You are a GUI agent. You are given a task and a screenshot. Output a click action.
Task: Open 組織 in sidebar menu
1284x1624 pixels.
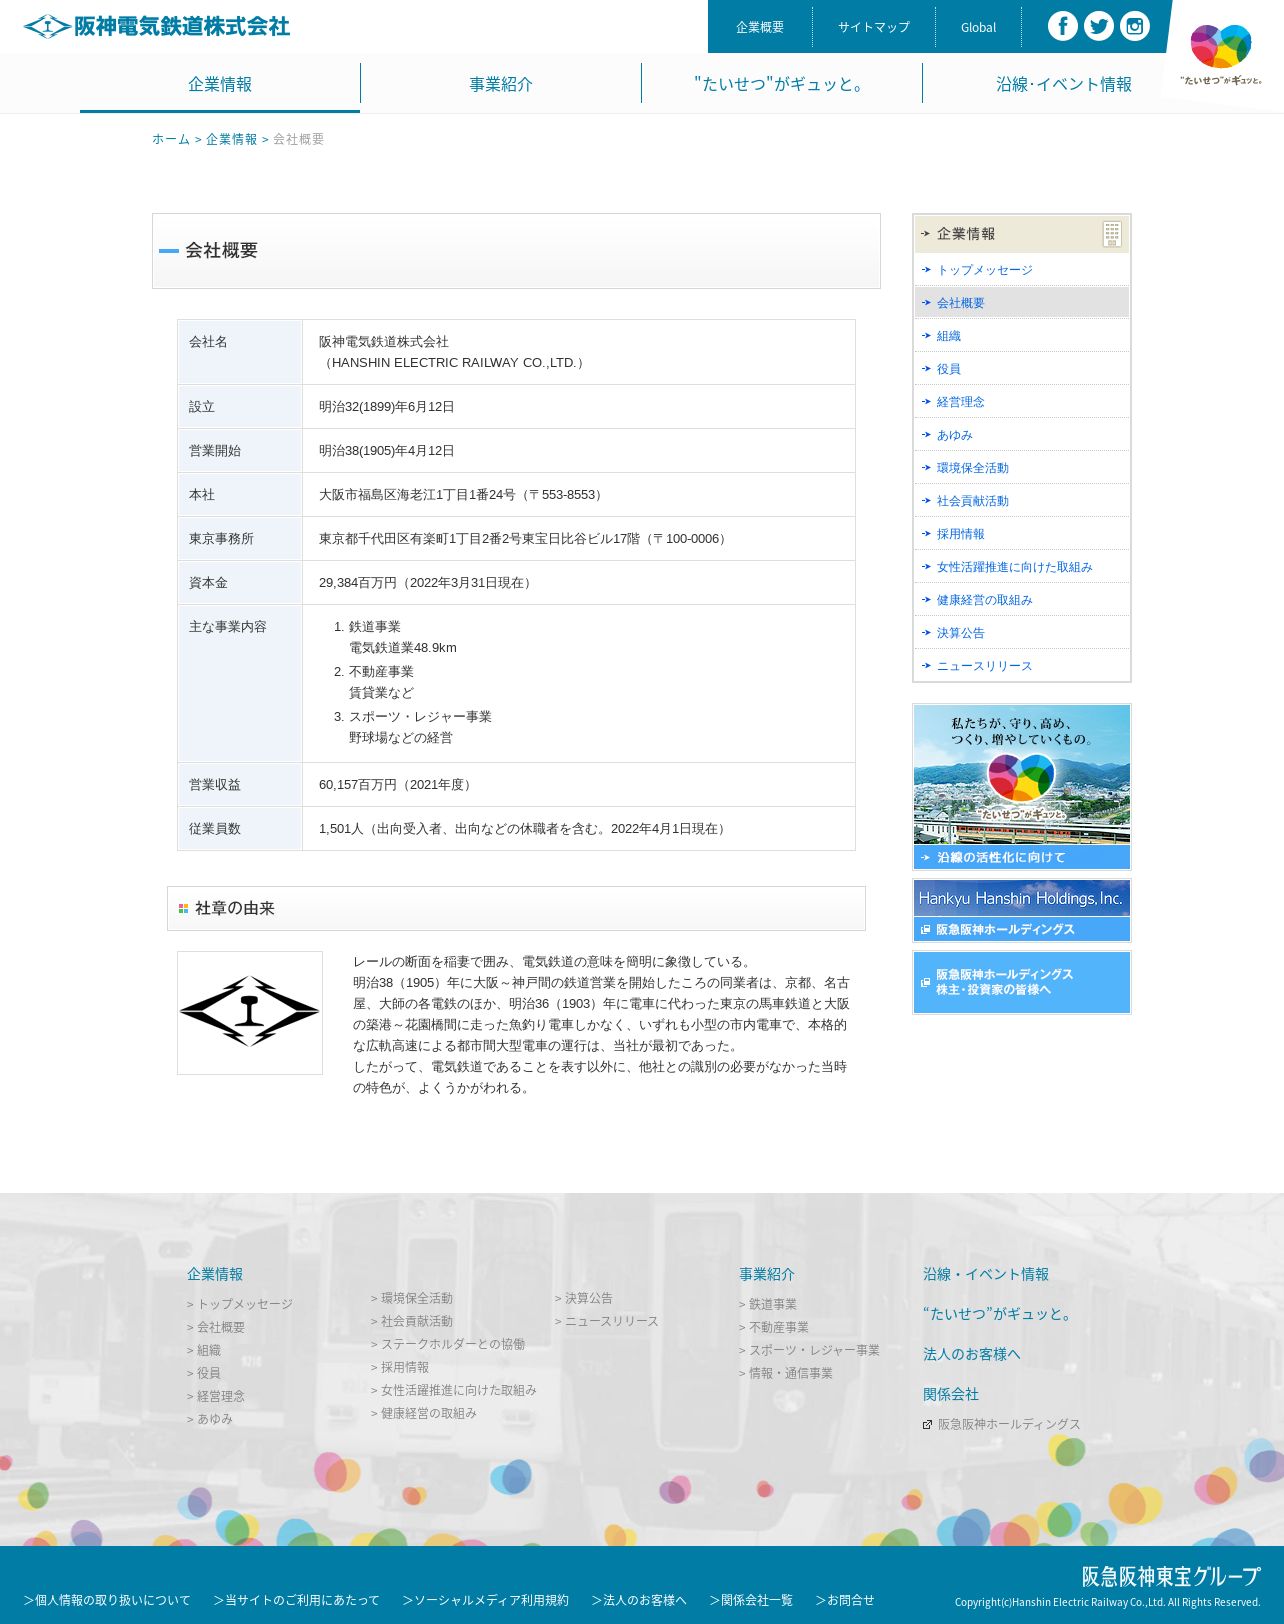click(x=1021, y=336)
